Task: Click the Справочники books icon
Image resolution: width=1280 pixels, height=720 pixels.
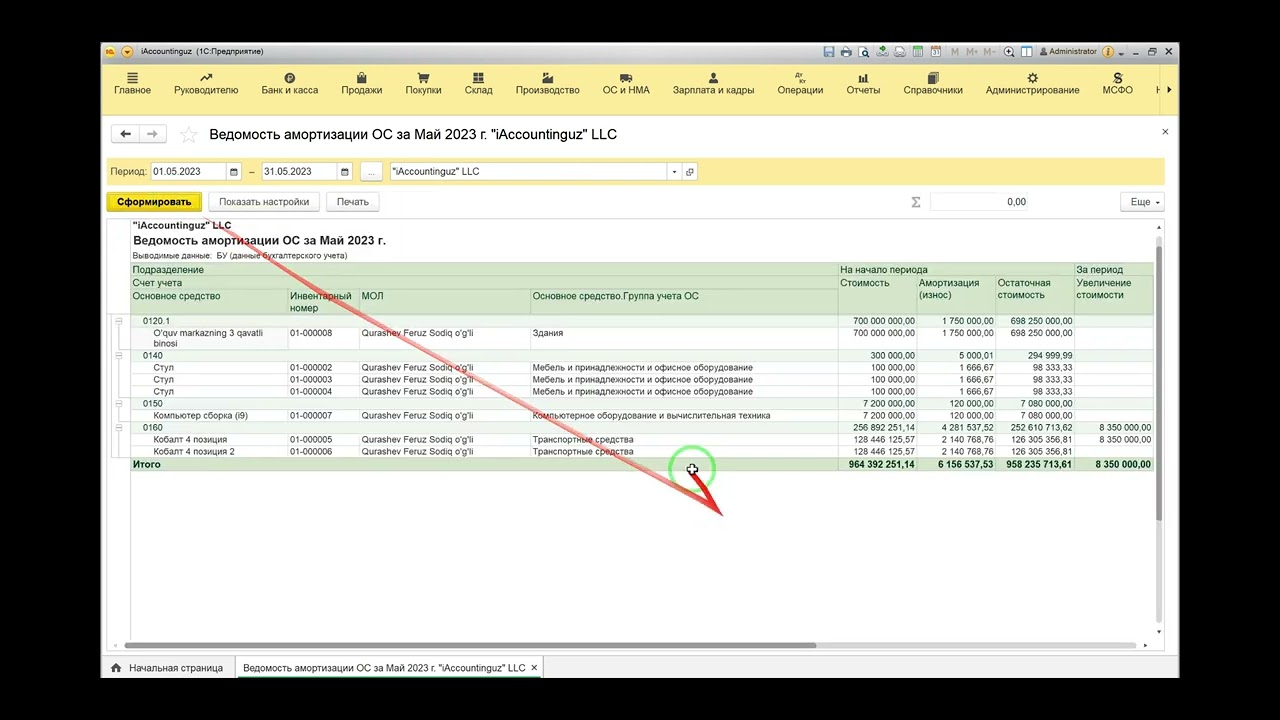Action: [933, 78]
